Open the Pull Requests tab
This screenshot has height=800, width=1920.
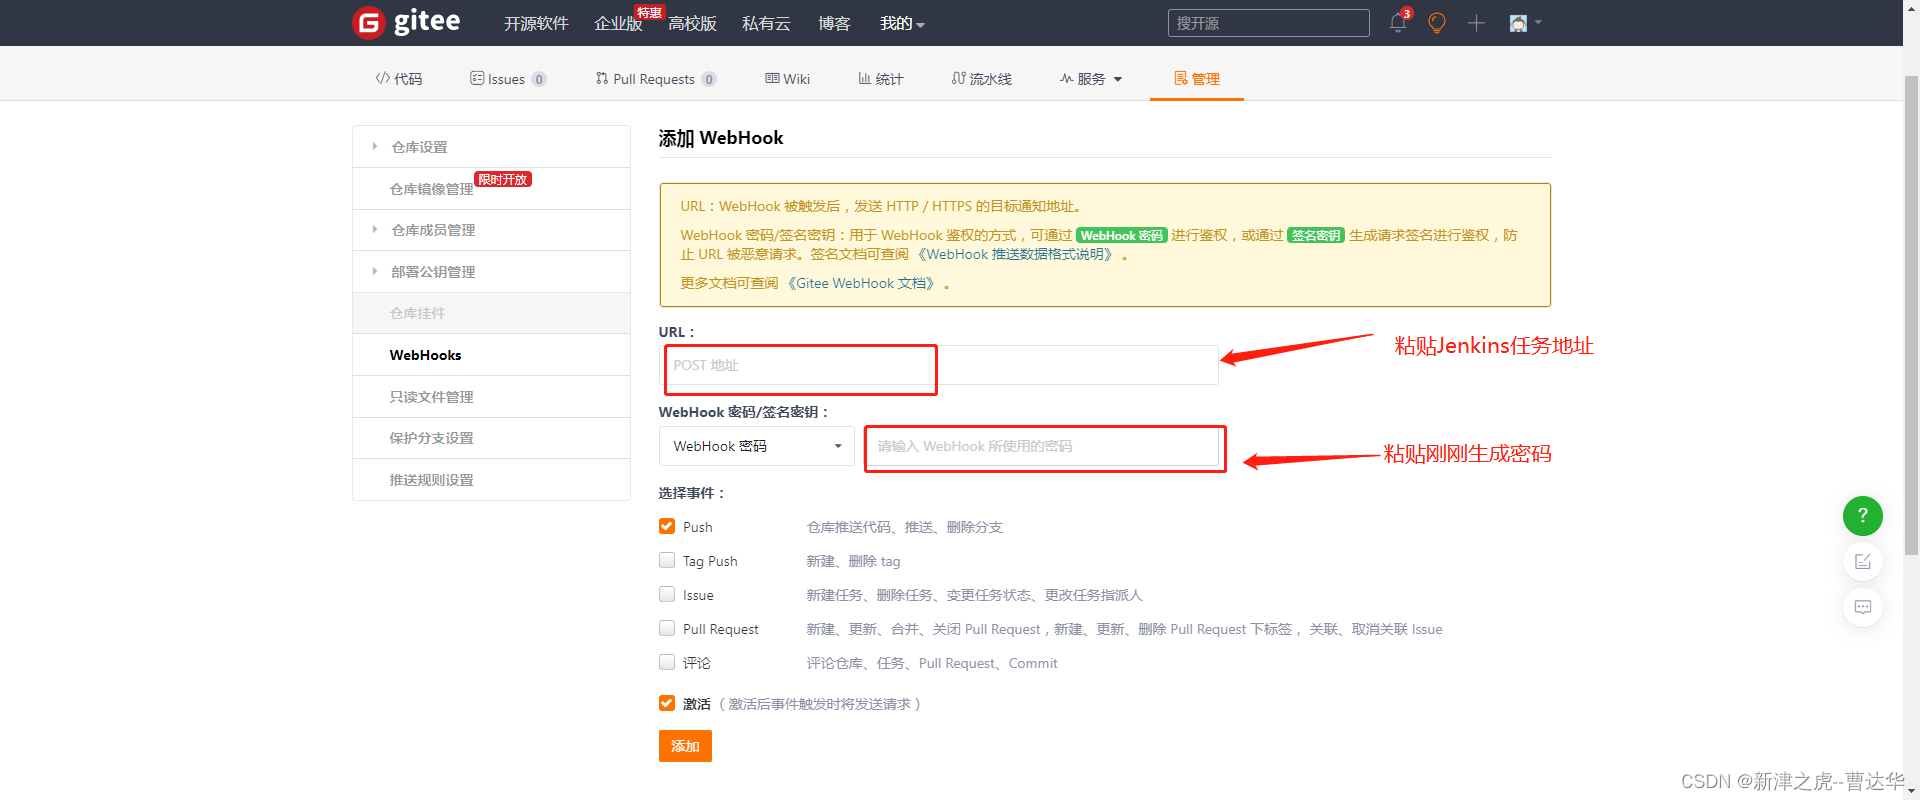[656, 79]
